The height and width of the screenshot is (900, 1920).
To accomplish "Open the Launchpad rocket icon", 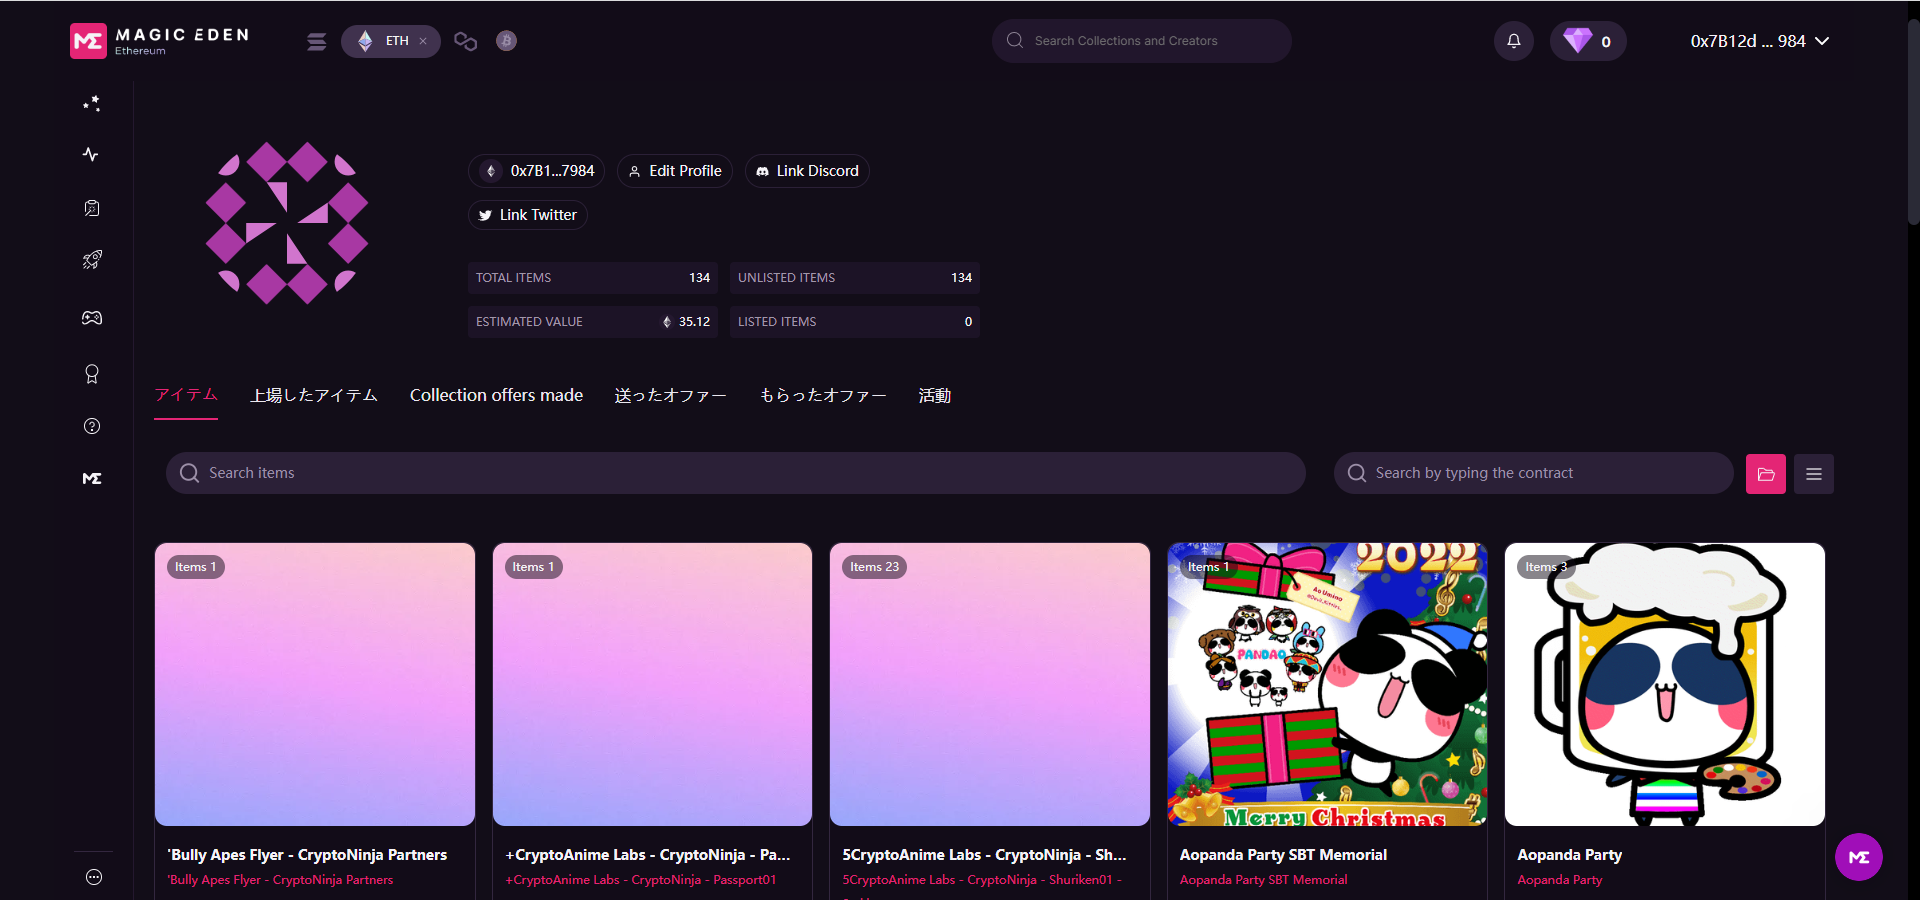I will click(92, 260).
